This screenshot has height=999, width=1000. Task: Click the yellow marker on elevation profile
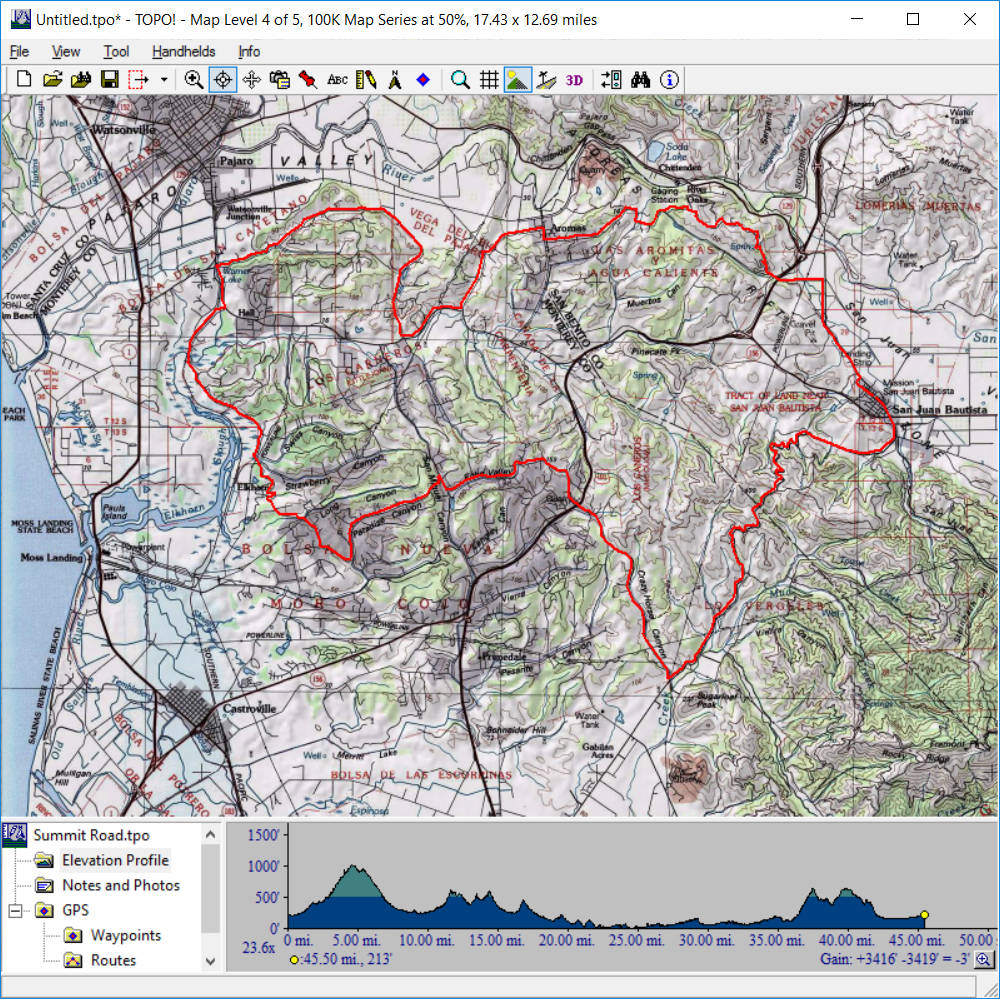(925, 914)
